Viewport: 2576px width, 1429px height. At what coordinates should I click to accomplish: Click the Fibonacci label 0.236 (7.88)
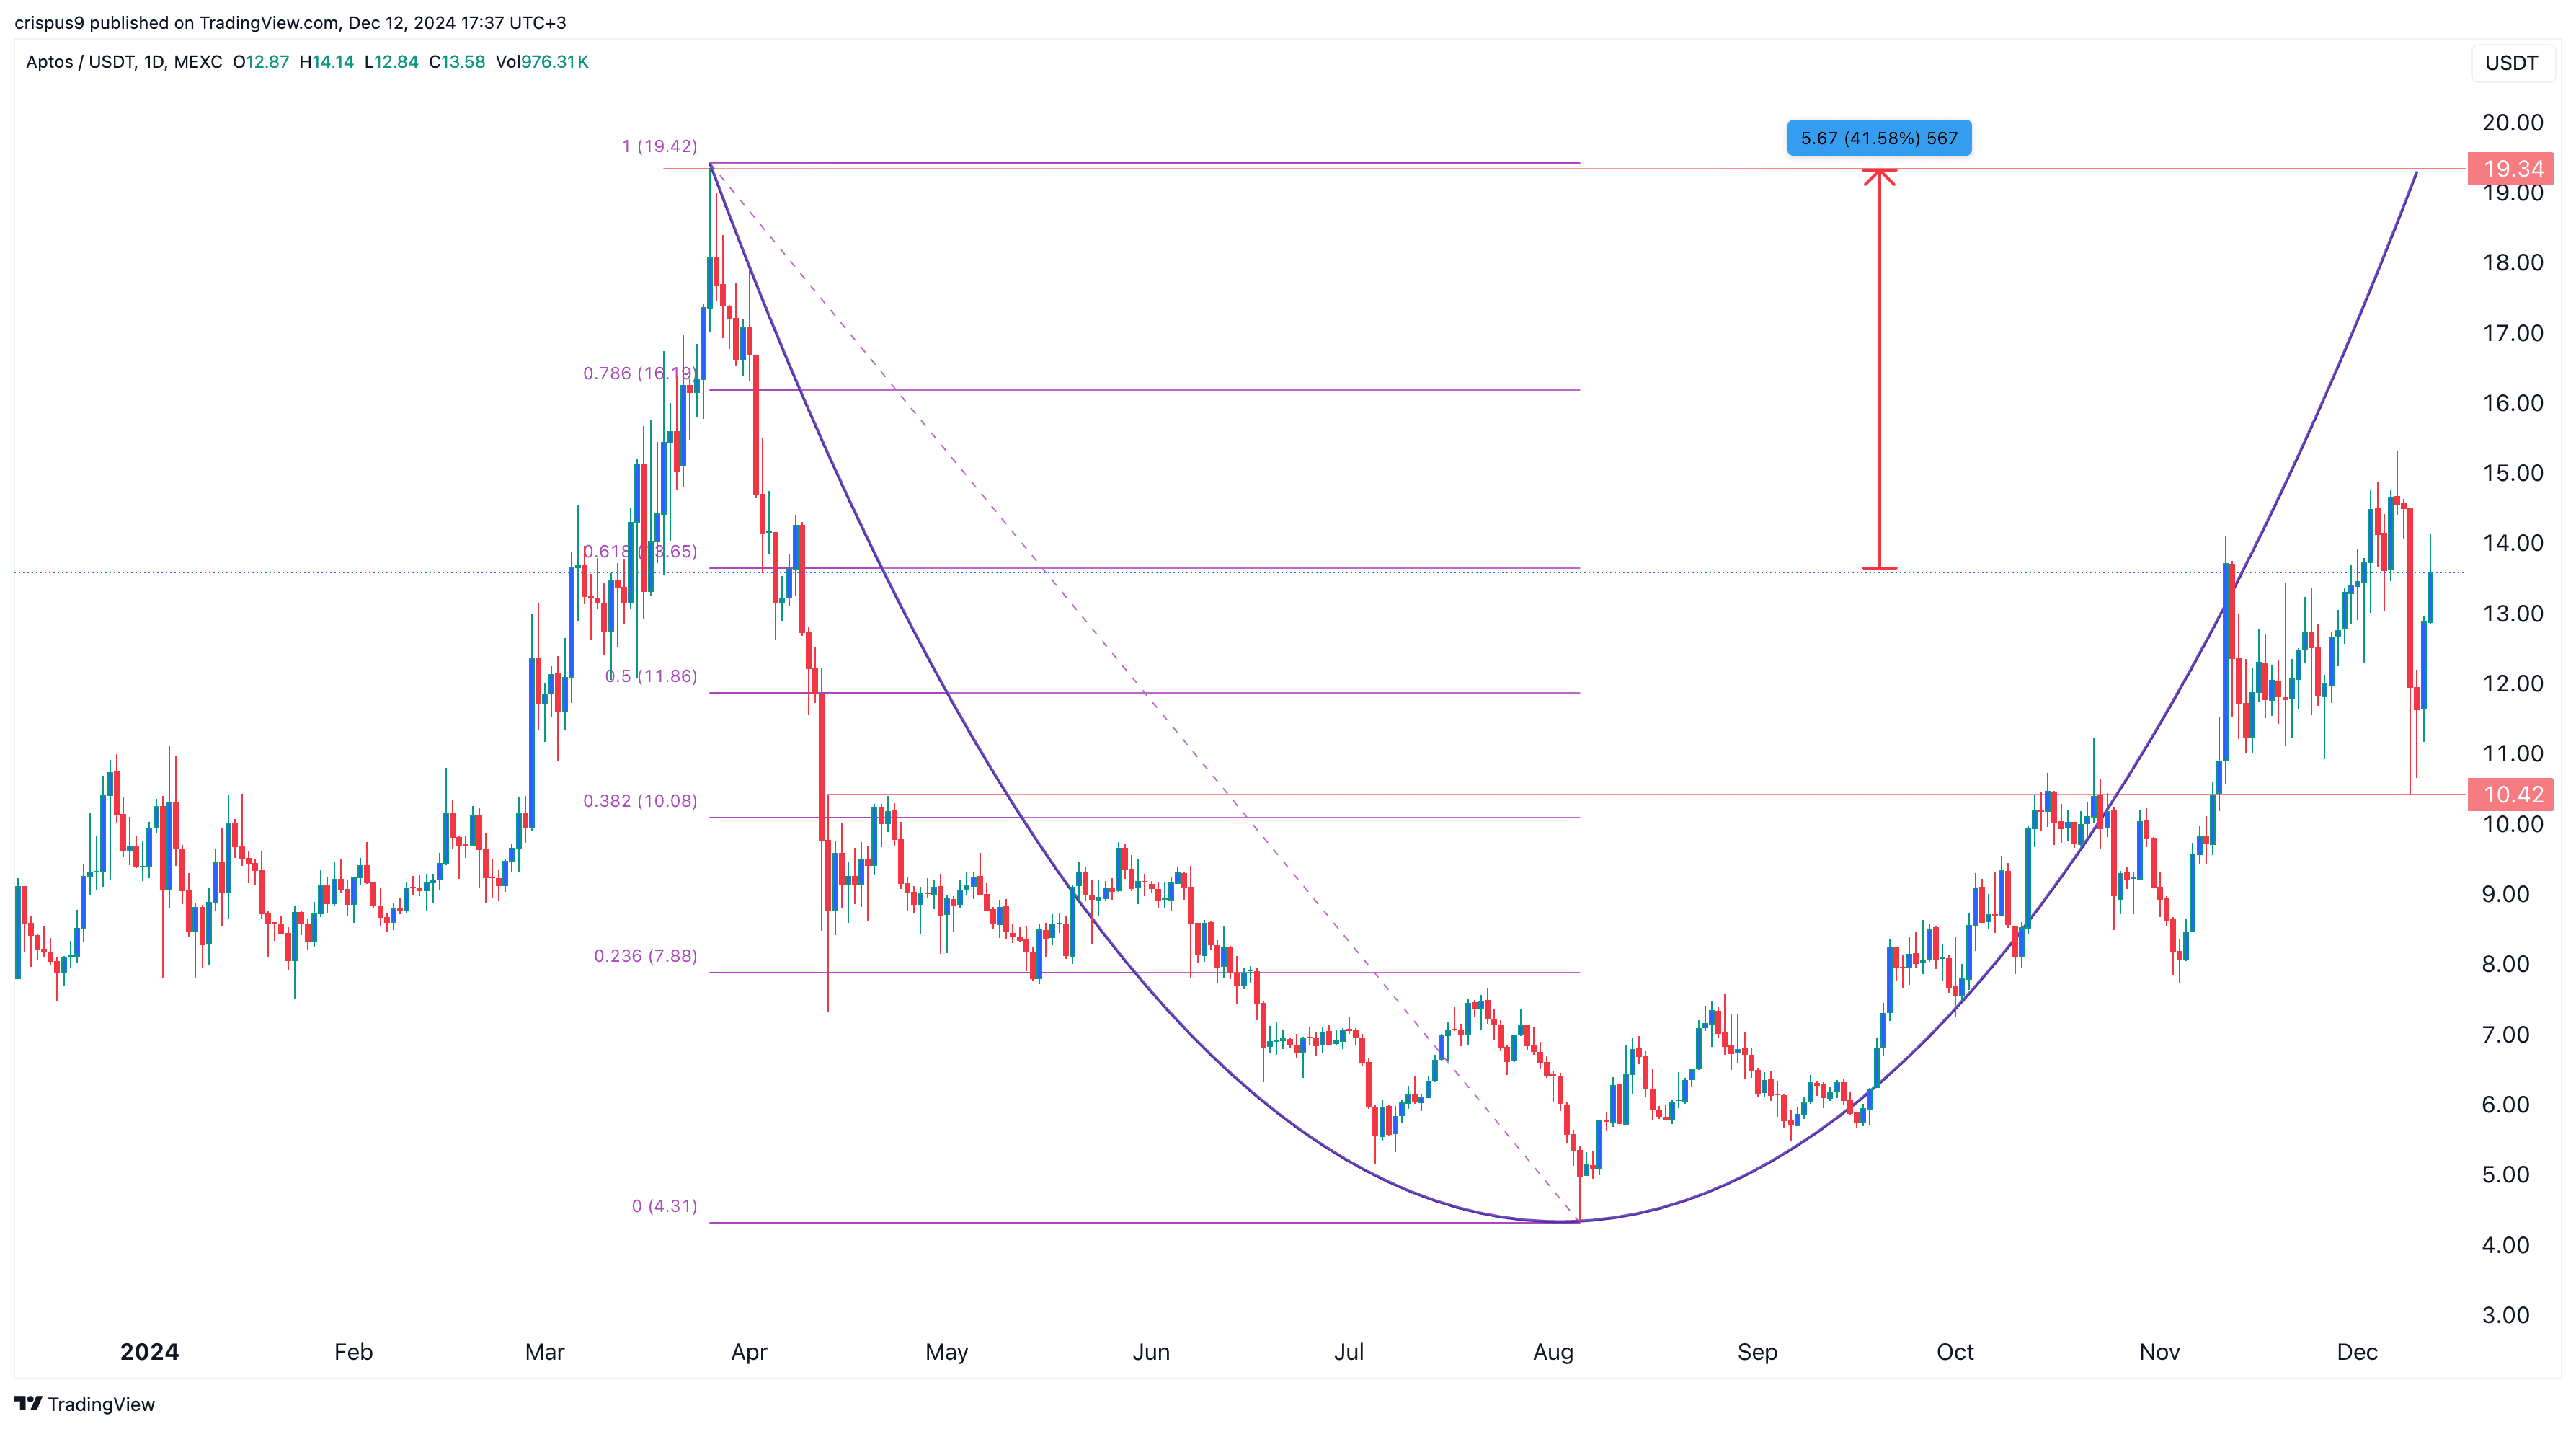tap(646, 956)
